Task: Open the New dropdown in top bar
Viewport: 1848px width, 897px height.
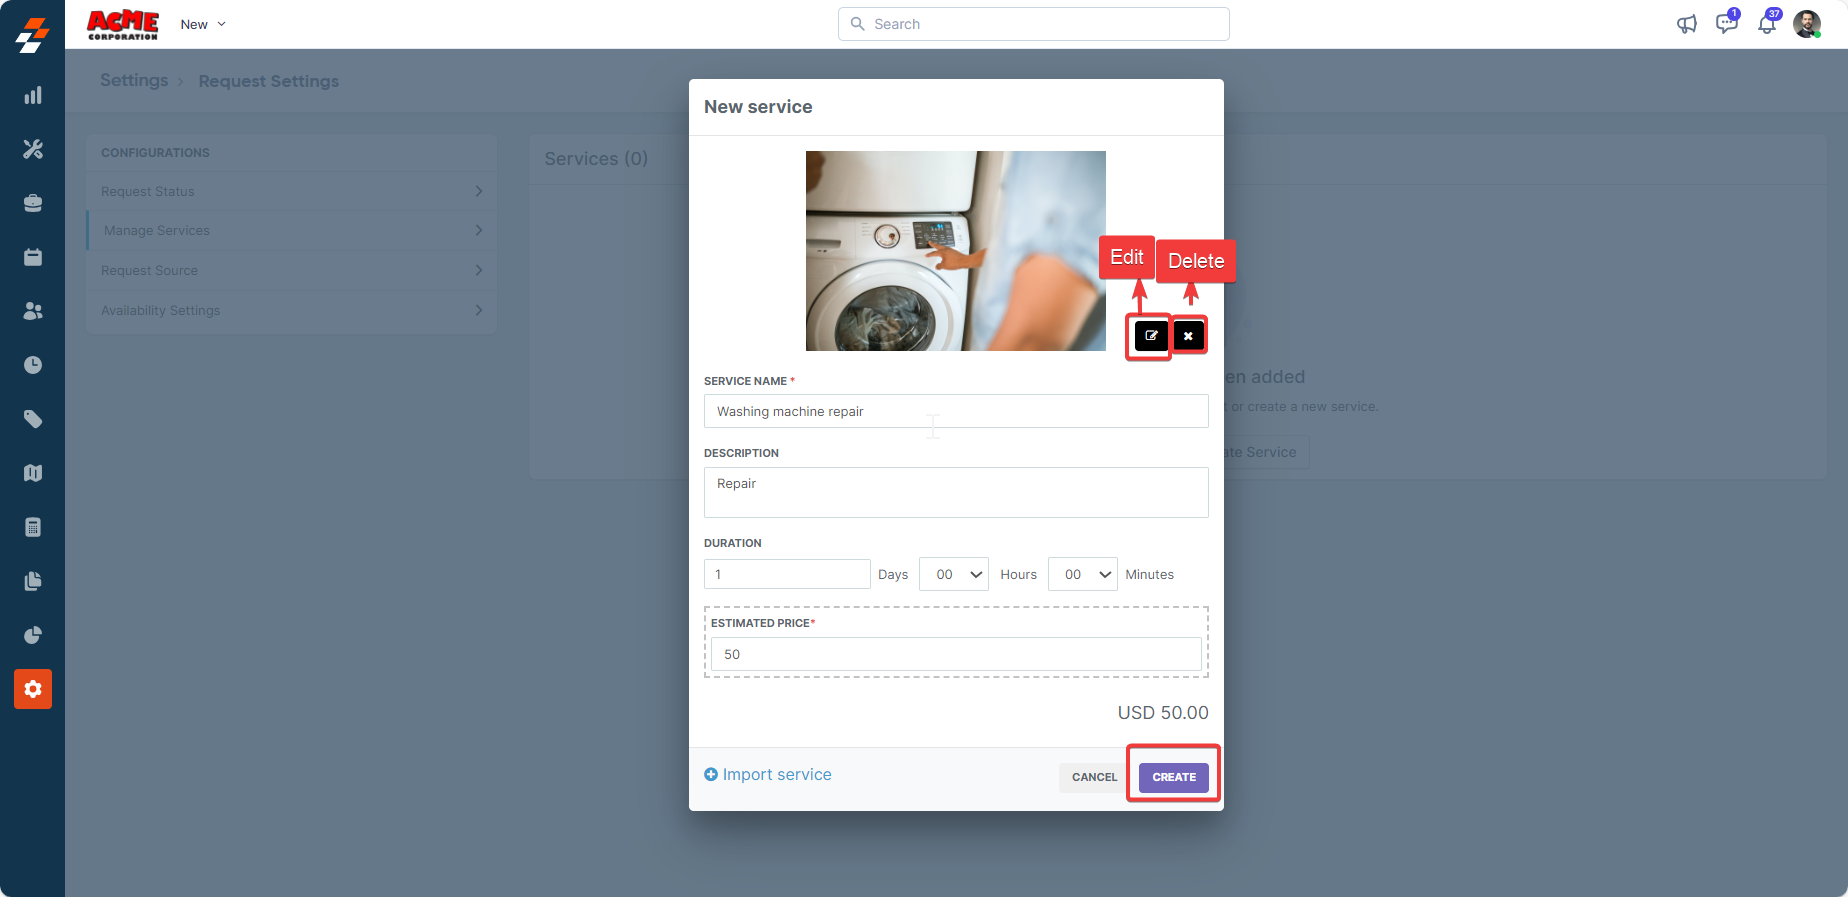Action: [x=203, y=24]
